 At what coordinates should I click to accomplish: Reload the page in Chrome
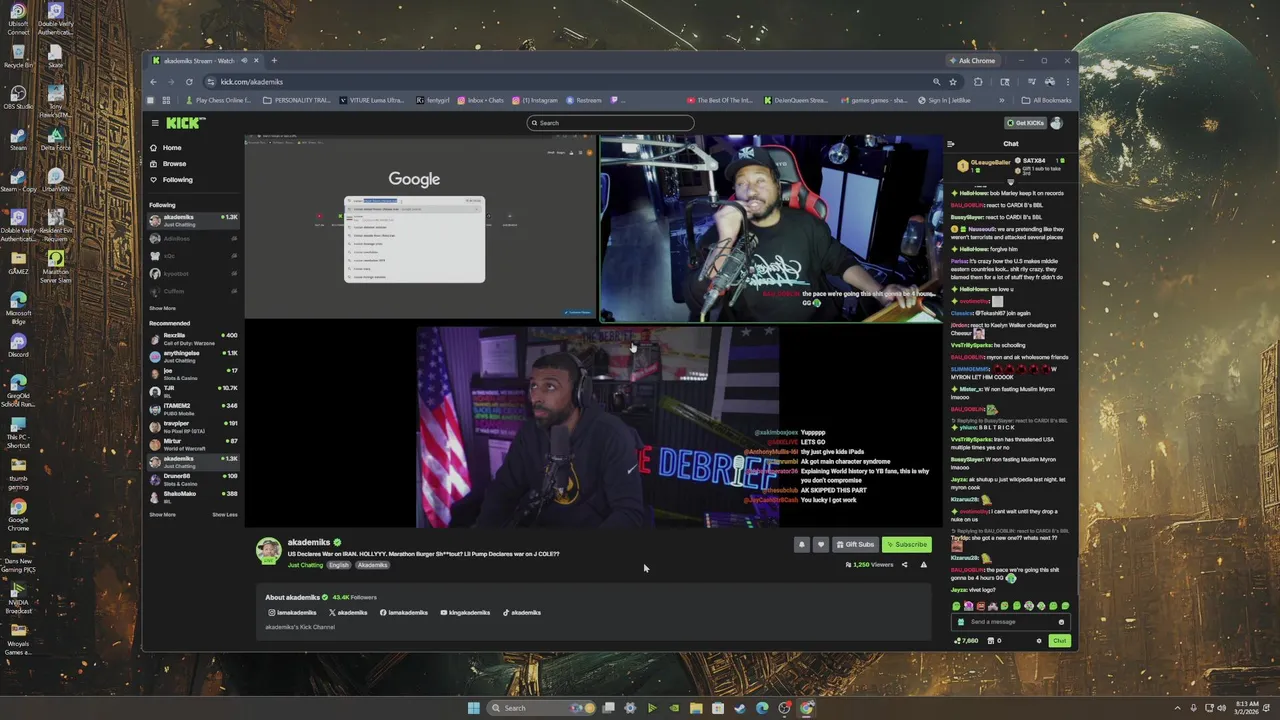pos(189,82)
